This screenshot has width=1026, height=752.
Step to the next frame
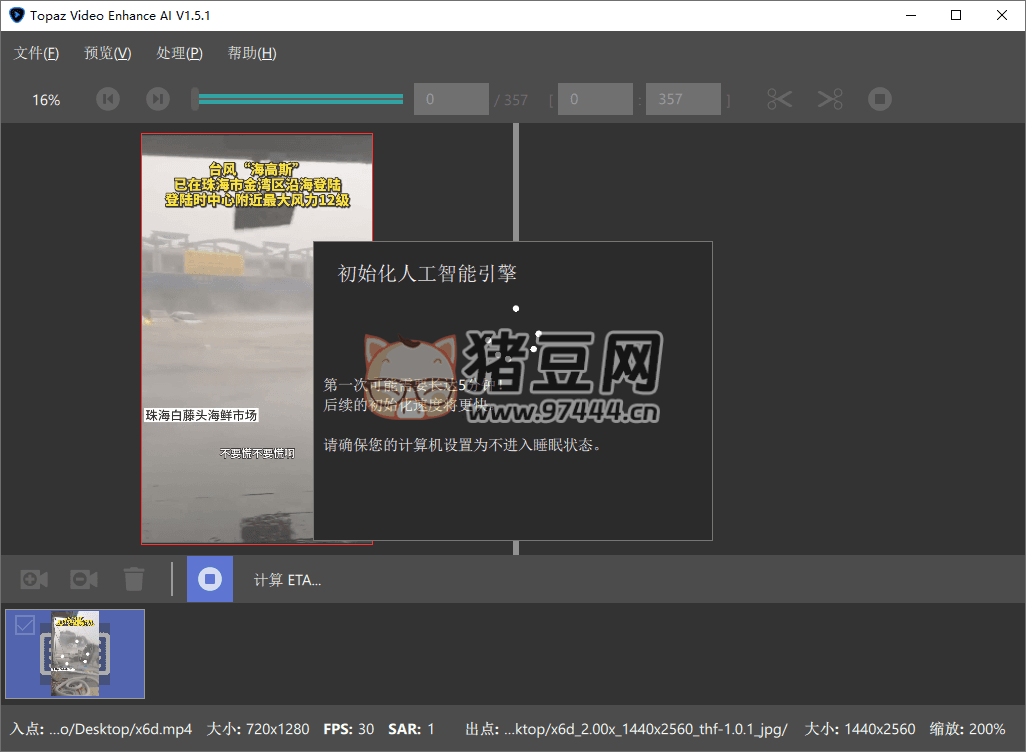point(157,99)
